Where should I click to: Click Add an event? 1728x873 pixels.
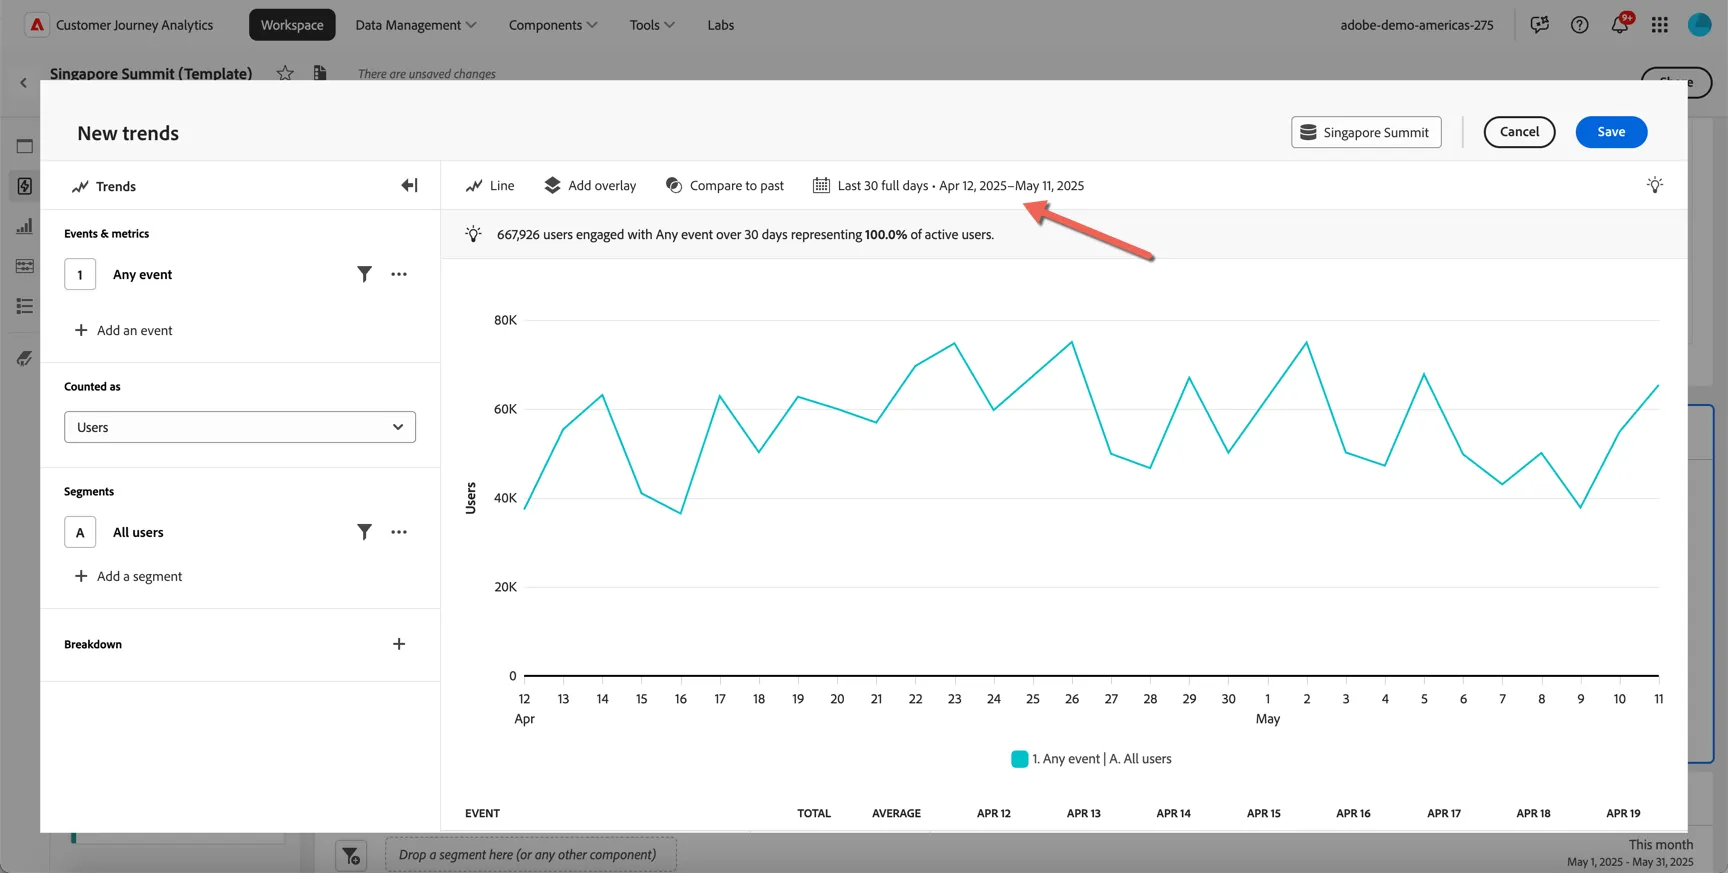[x=124, y=330]
